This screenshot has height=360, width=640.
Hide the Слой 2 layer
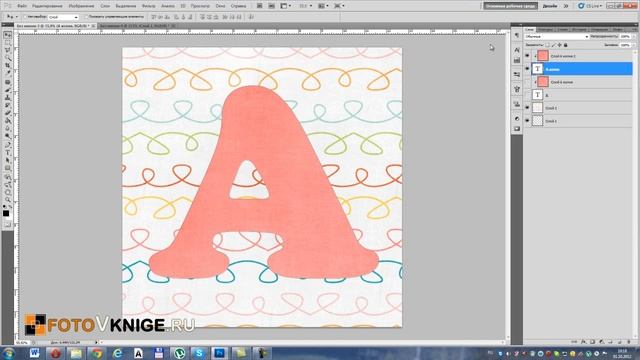click(527, 108)
